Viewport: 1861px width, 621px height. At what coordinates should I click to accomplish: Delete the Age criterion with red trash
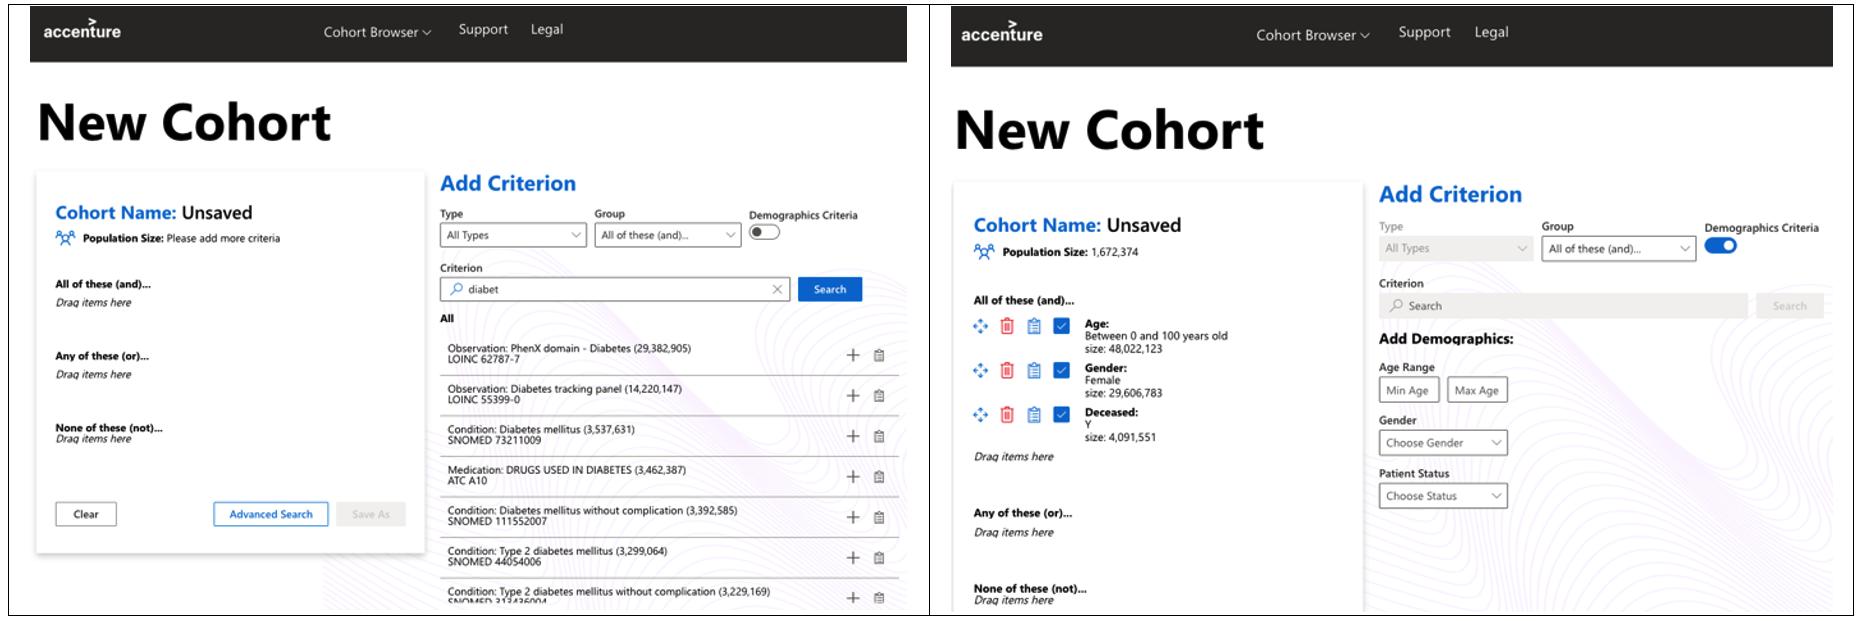click(1007, 326)
